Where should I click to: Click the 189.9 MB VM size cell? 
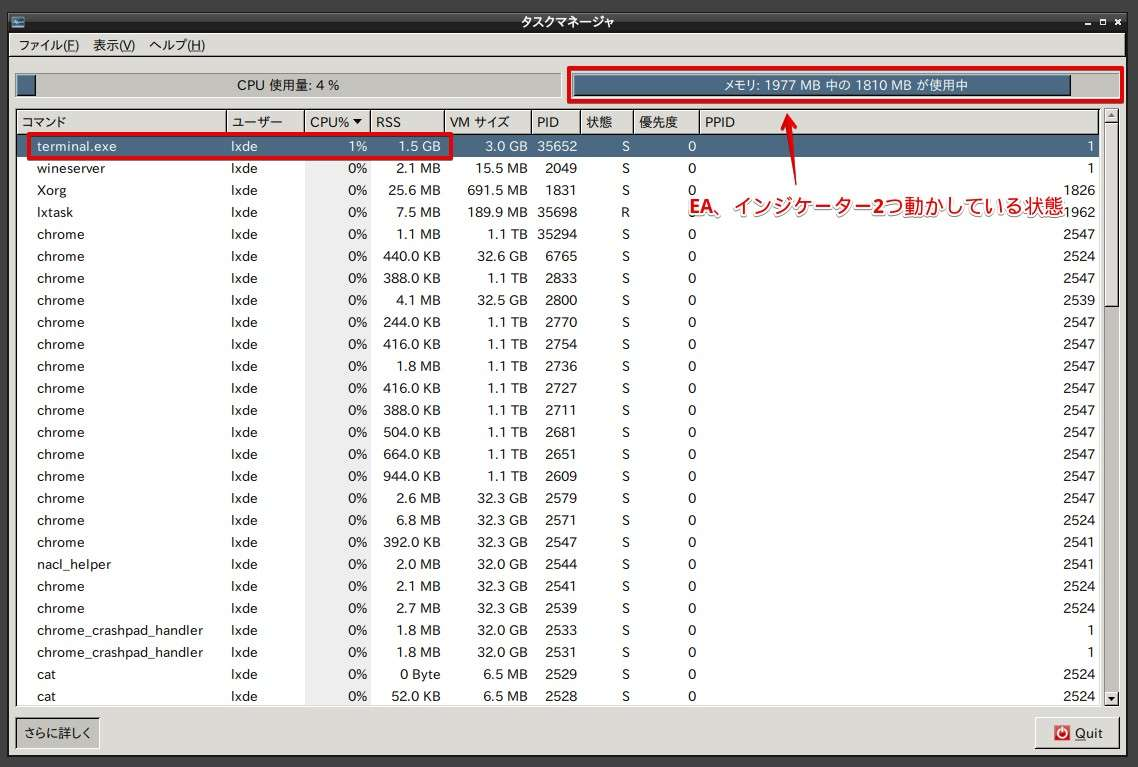click(x=497, y=212)
